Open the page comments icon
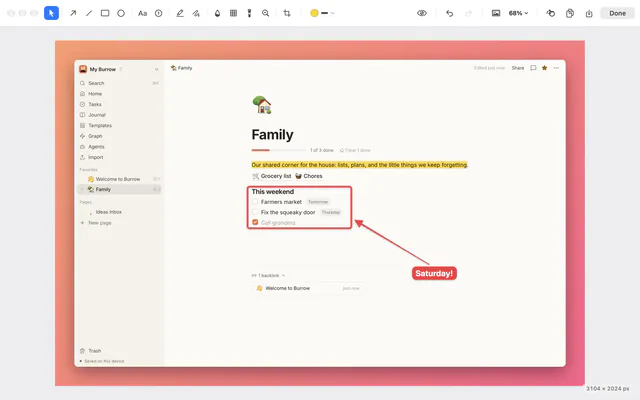Screen dimensions: 640x400 (533, 68)
